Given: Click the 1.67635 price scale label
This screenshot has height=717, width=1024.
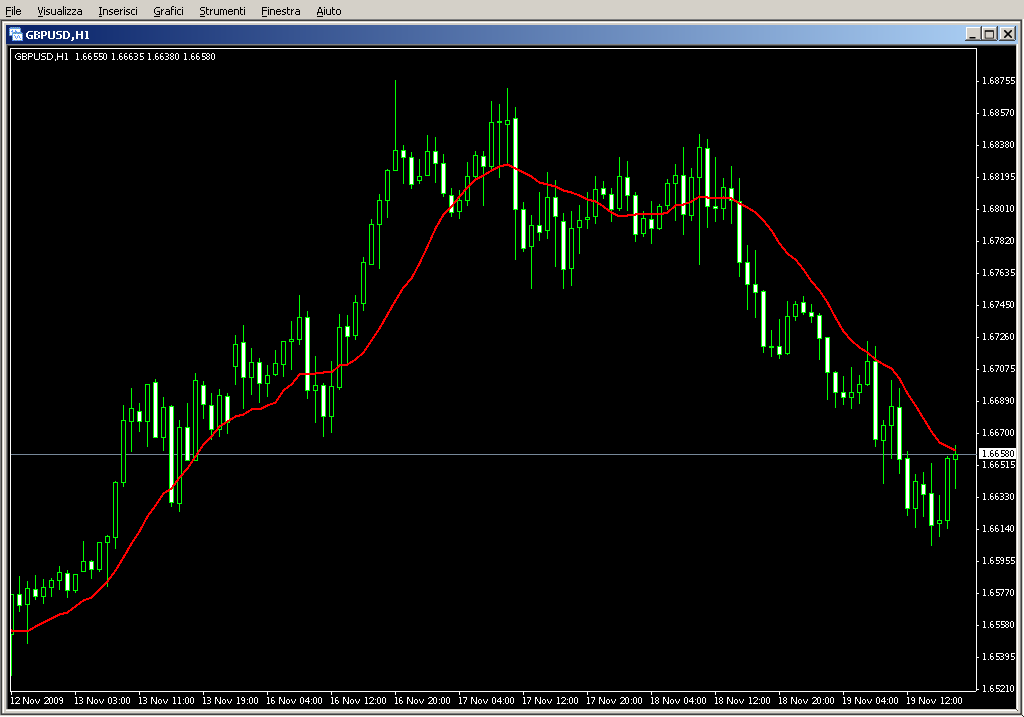Looking at the screenshot, I should 999,273.
